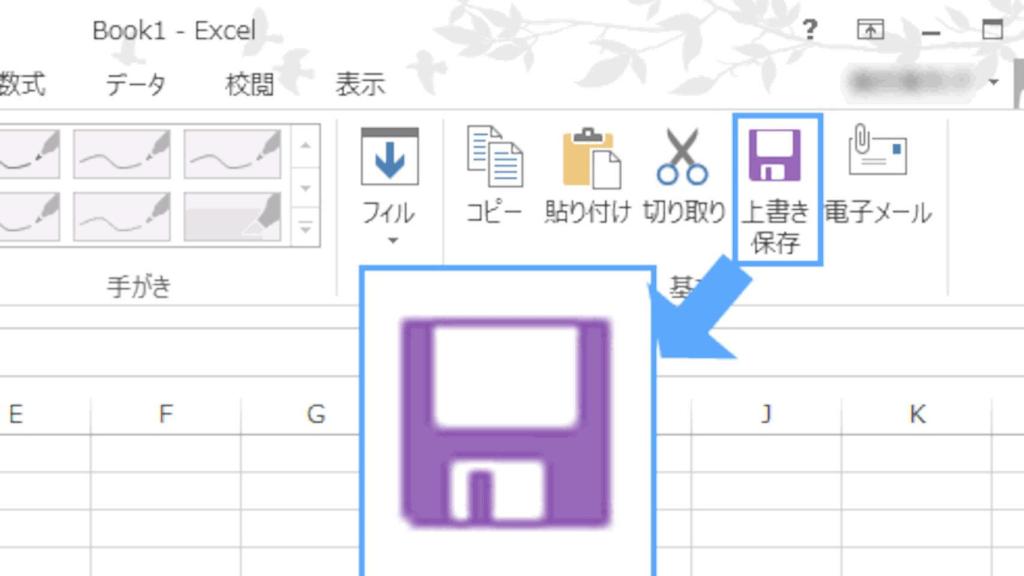Select the コピー (Copy) icon
The height and width of the screenshot is (576, 1024).
click(x=494, y=155)
